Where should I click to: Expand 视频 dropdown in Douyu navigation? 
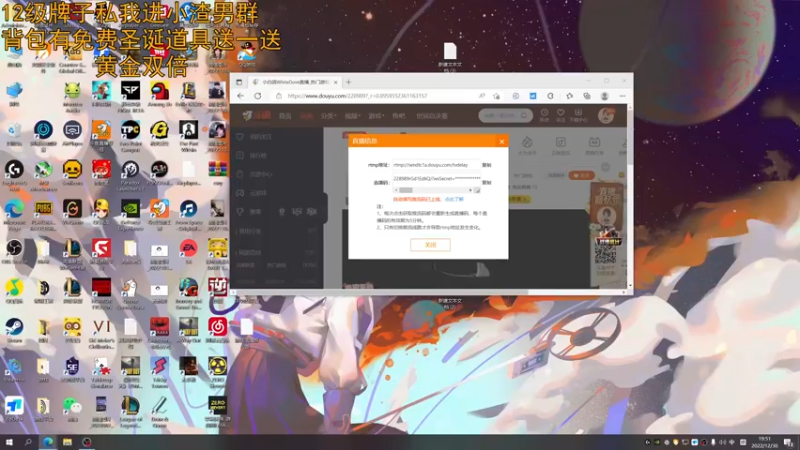(352, 116)
